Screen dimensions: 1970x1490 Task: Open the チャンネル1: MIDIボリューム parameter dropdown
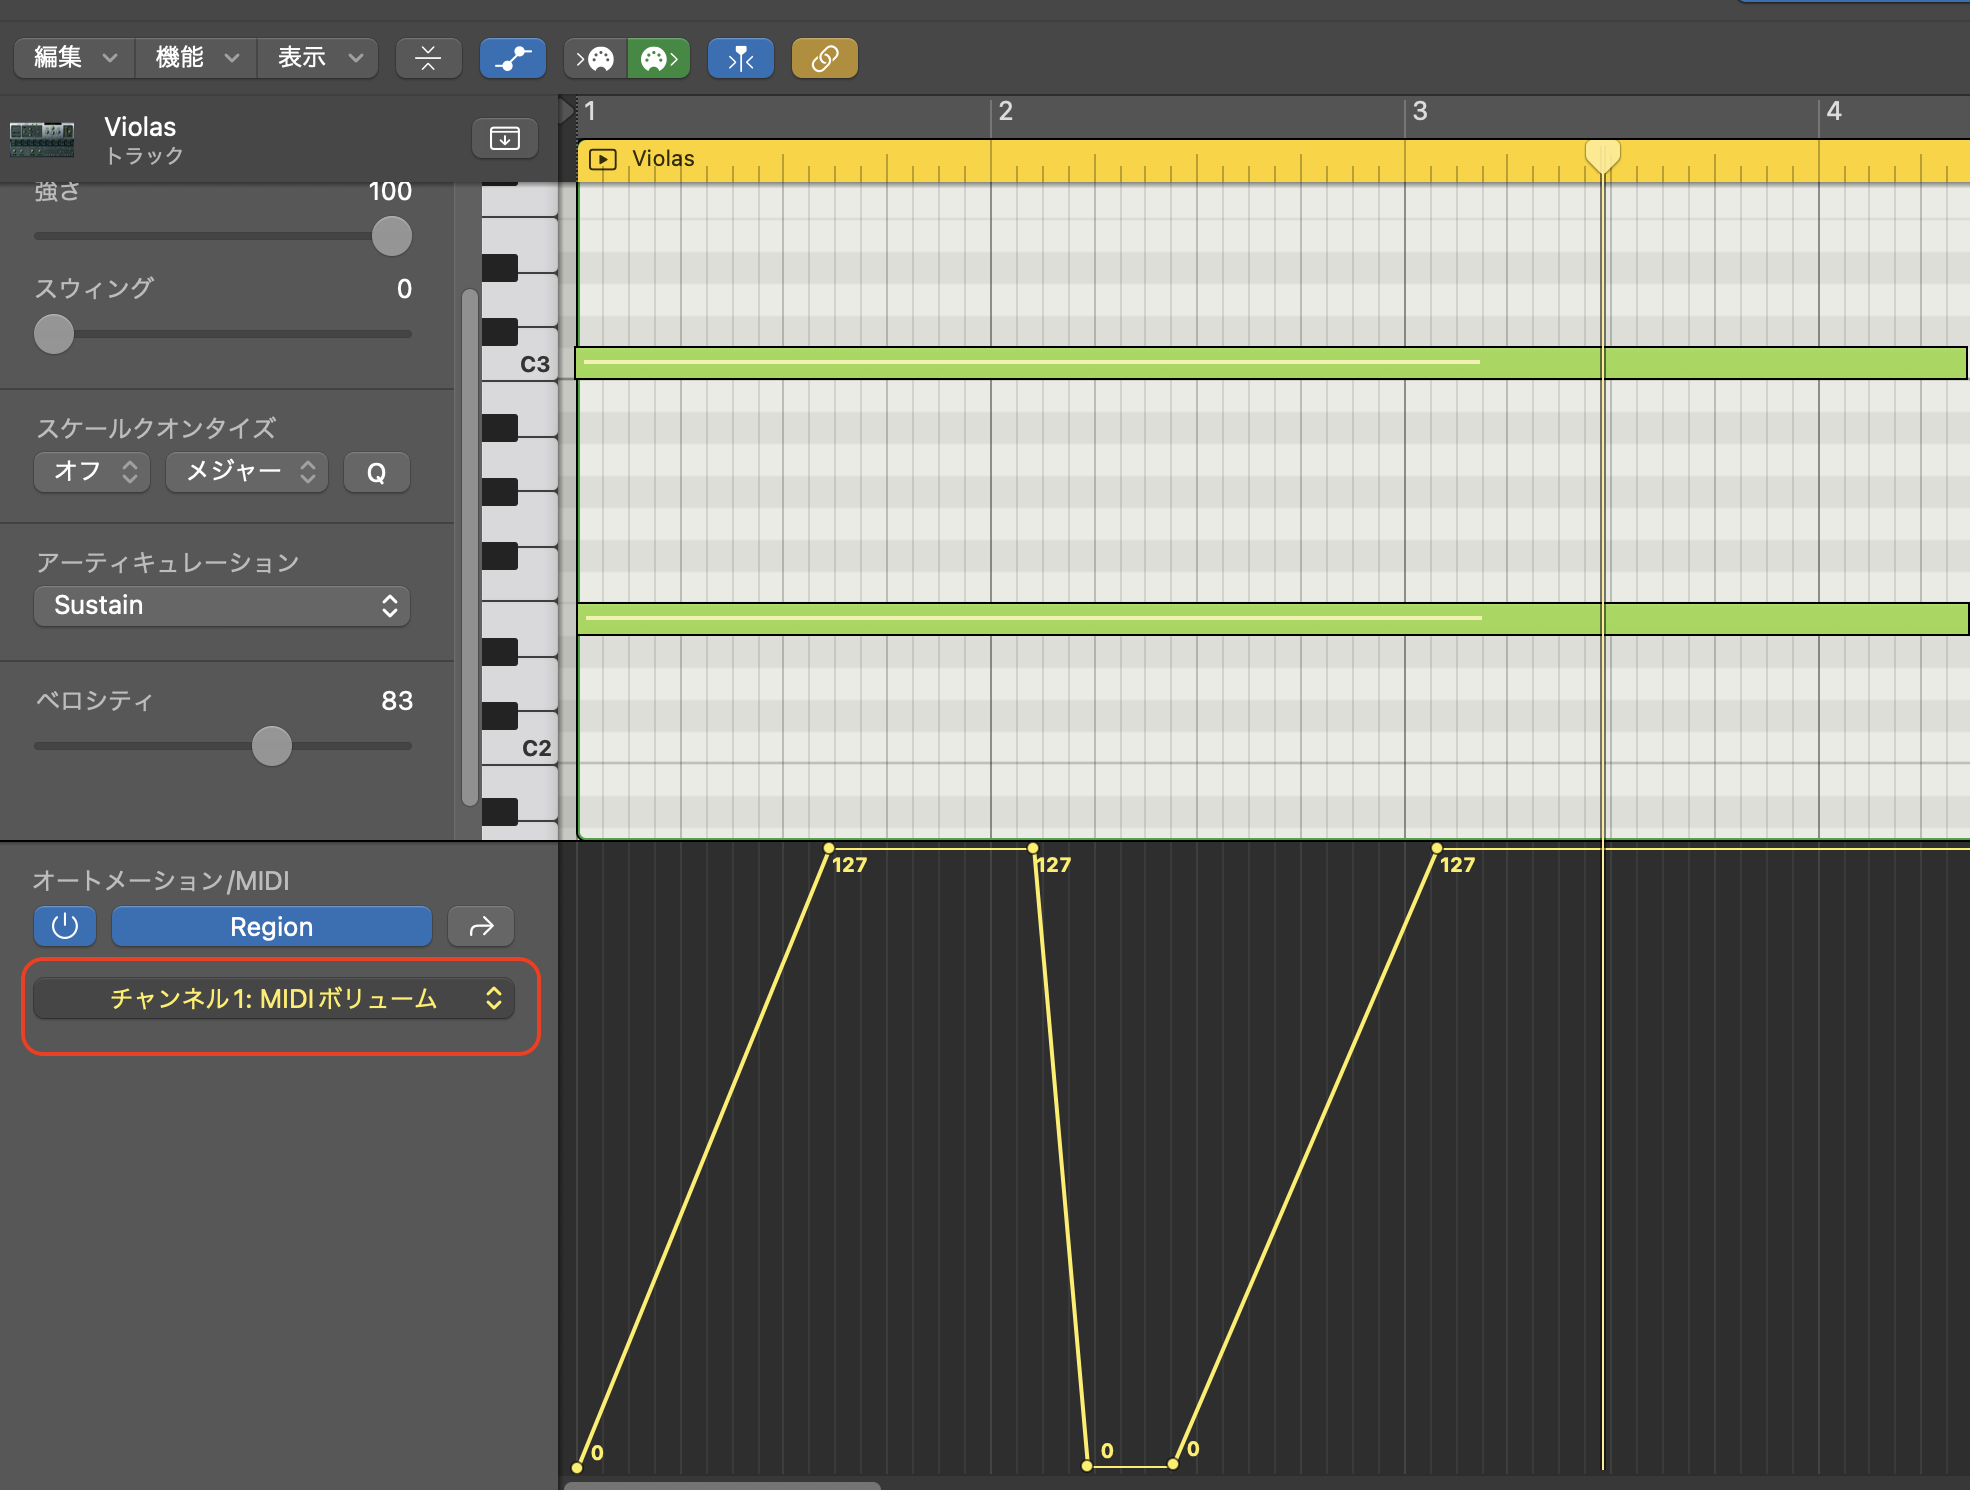(273, 998)
